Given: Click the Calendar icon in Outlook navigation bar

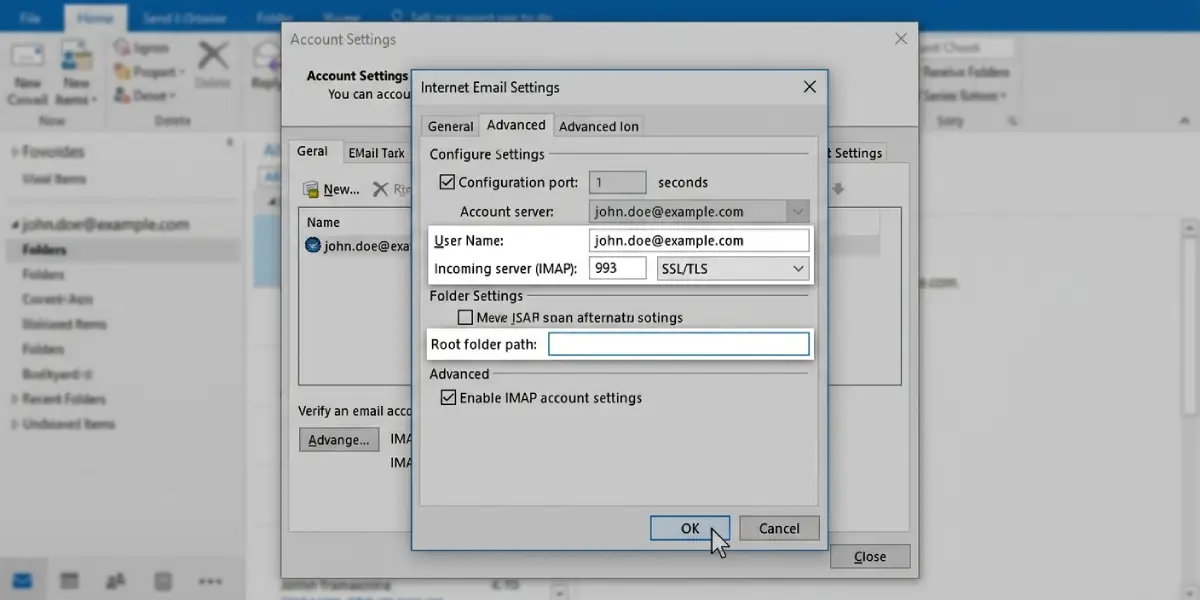Looking at the screenshot, I should 69,580.
